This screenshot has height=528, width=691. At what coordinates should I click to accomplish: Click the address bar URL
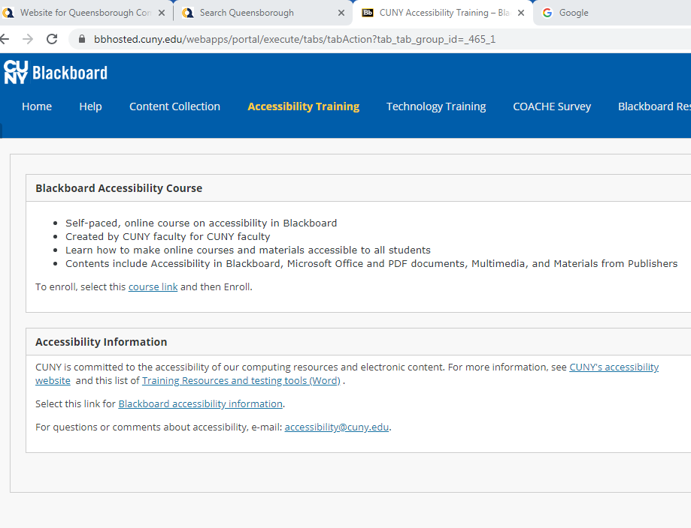[294, 39]
